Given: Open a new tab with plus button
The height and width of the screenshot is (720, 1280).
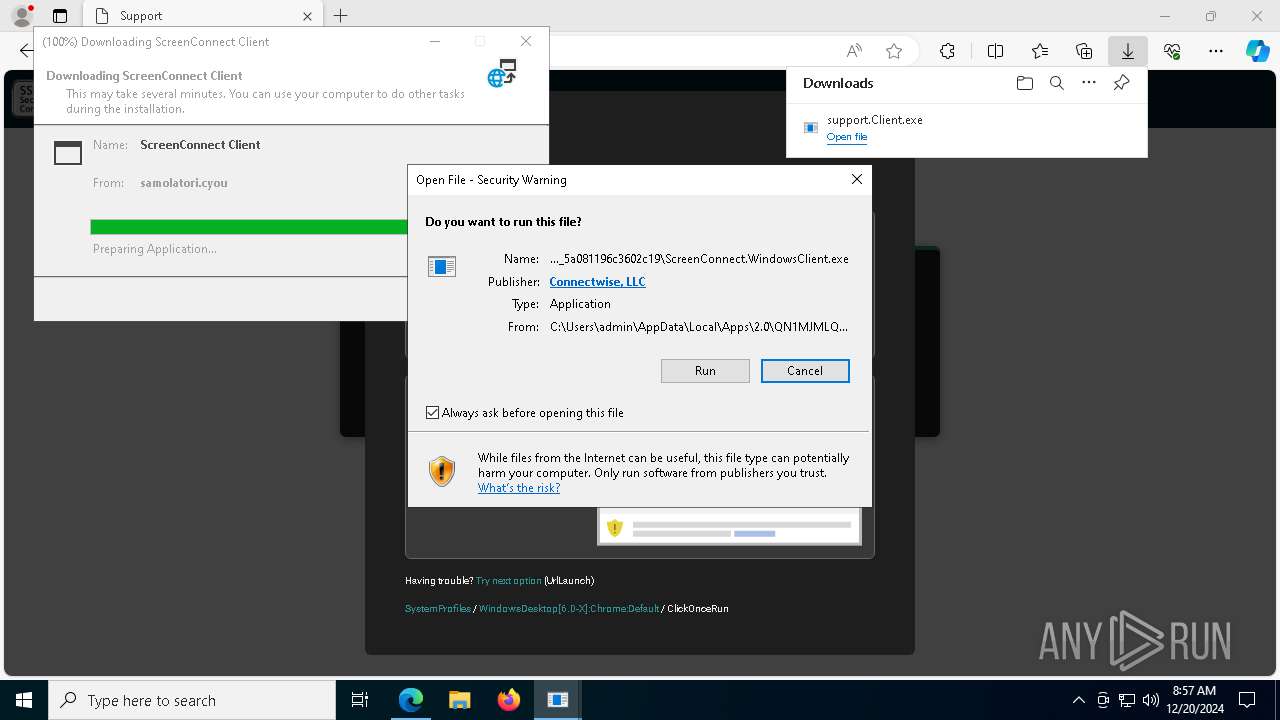Looking at the screenshot, I should [x=341, y=16].
